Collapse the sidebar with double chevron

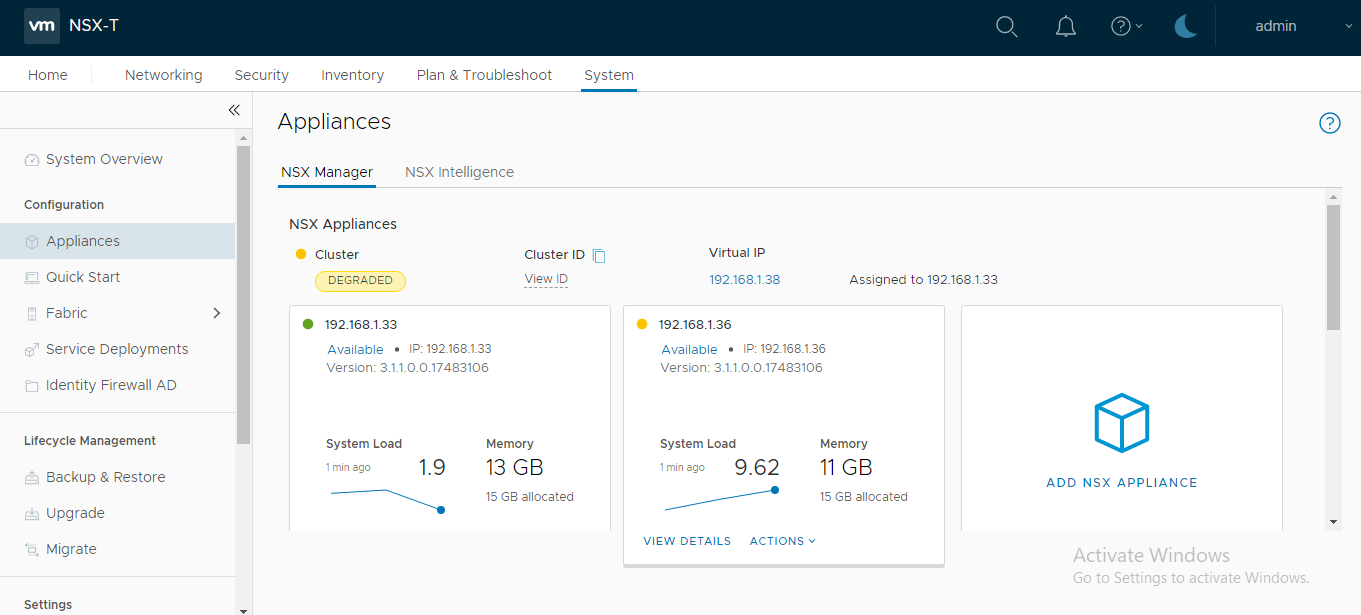point(234,110)
